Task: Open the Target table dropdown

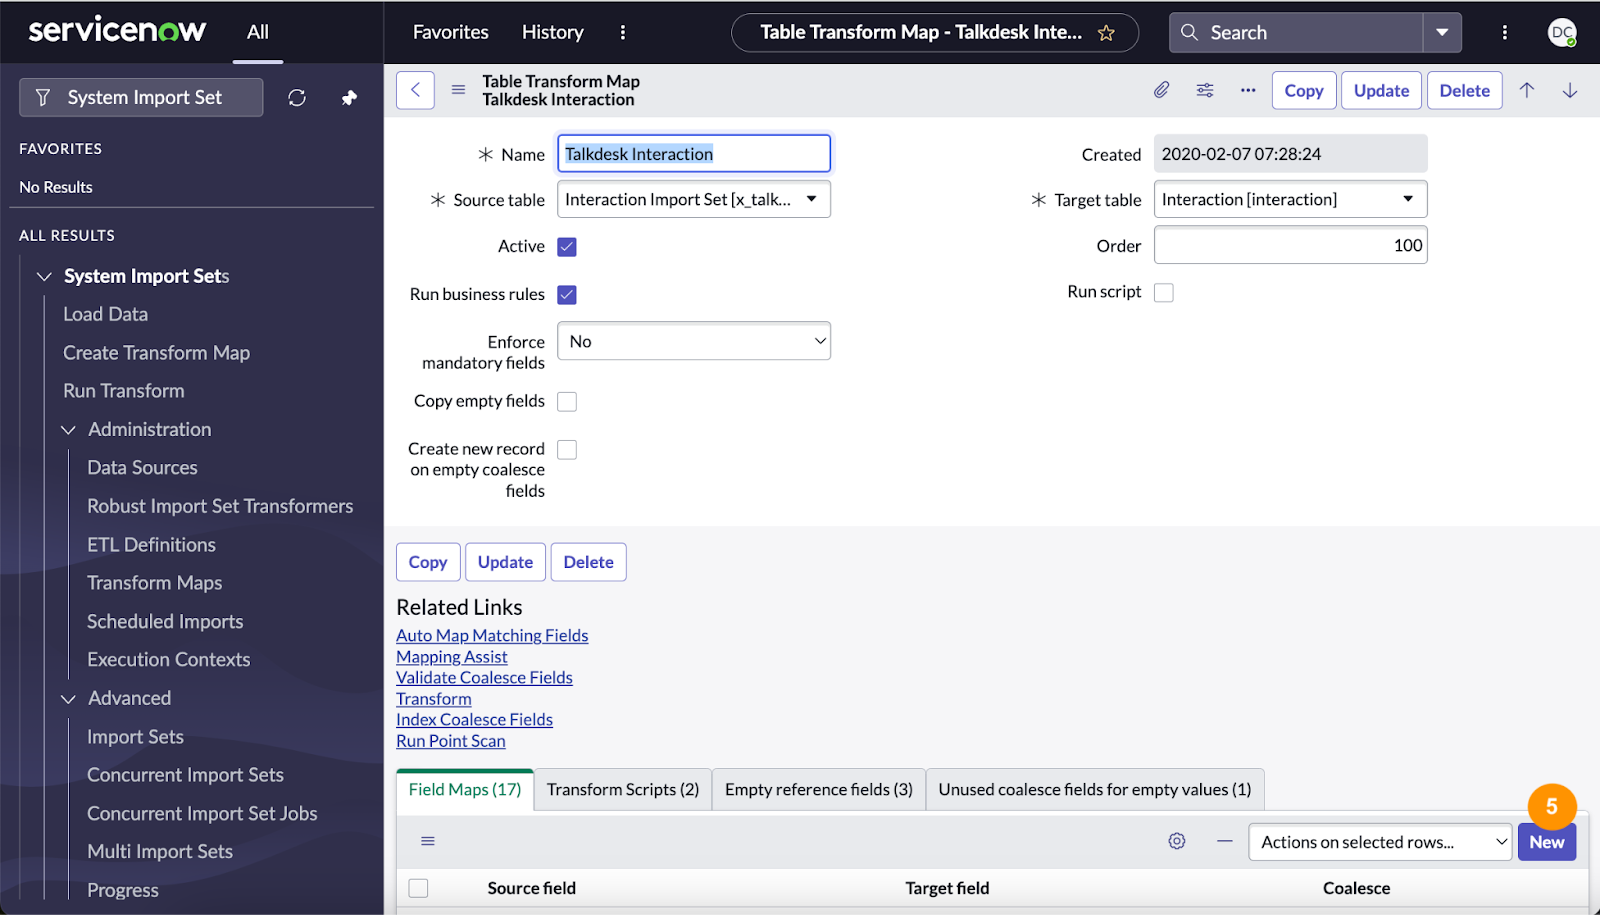Action: tap(1291, 199)
